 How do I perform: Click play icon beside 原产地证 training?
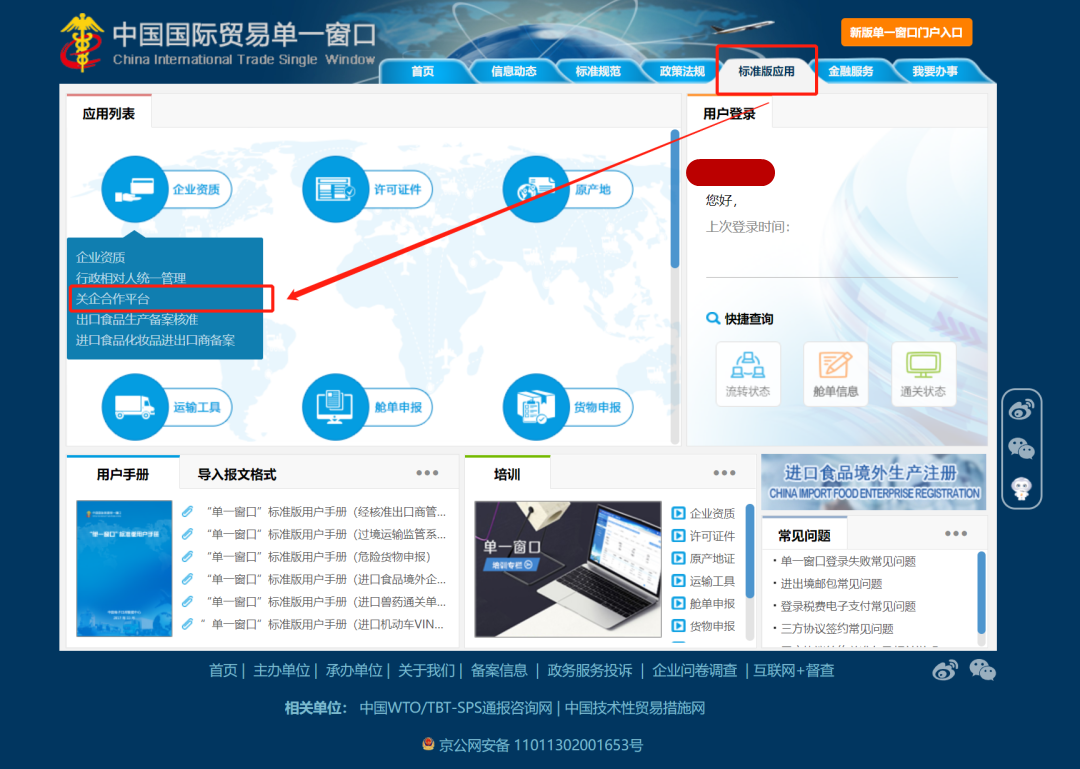click(678, 558)
